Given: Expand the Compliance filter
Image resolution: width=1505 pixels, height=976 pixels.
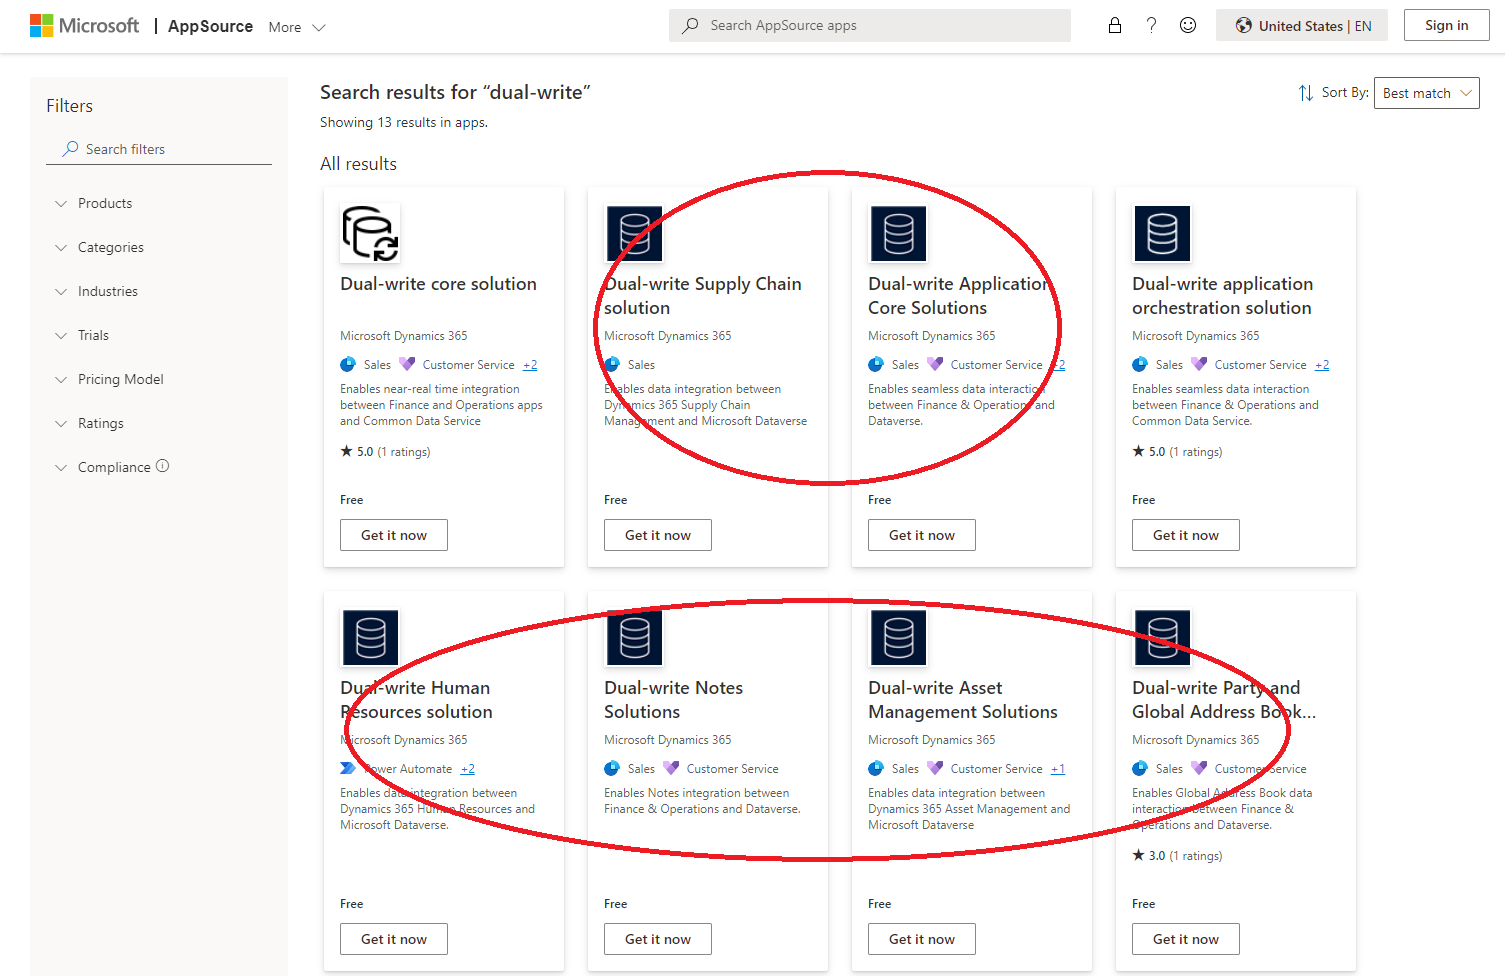Looking at the screenshot, I should (104, 467).
